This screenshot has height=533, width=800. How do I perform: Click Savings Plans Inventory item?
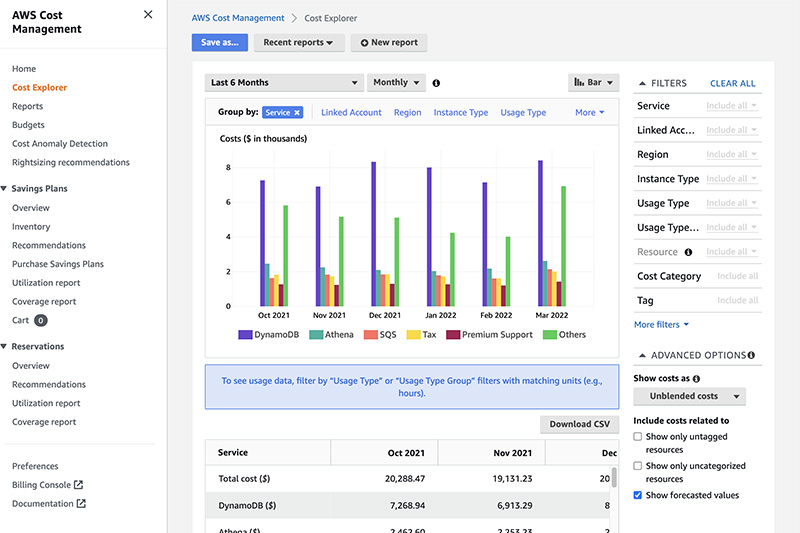click(x=31, y=227)
